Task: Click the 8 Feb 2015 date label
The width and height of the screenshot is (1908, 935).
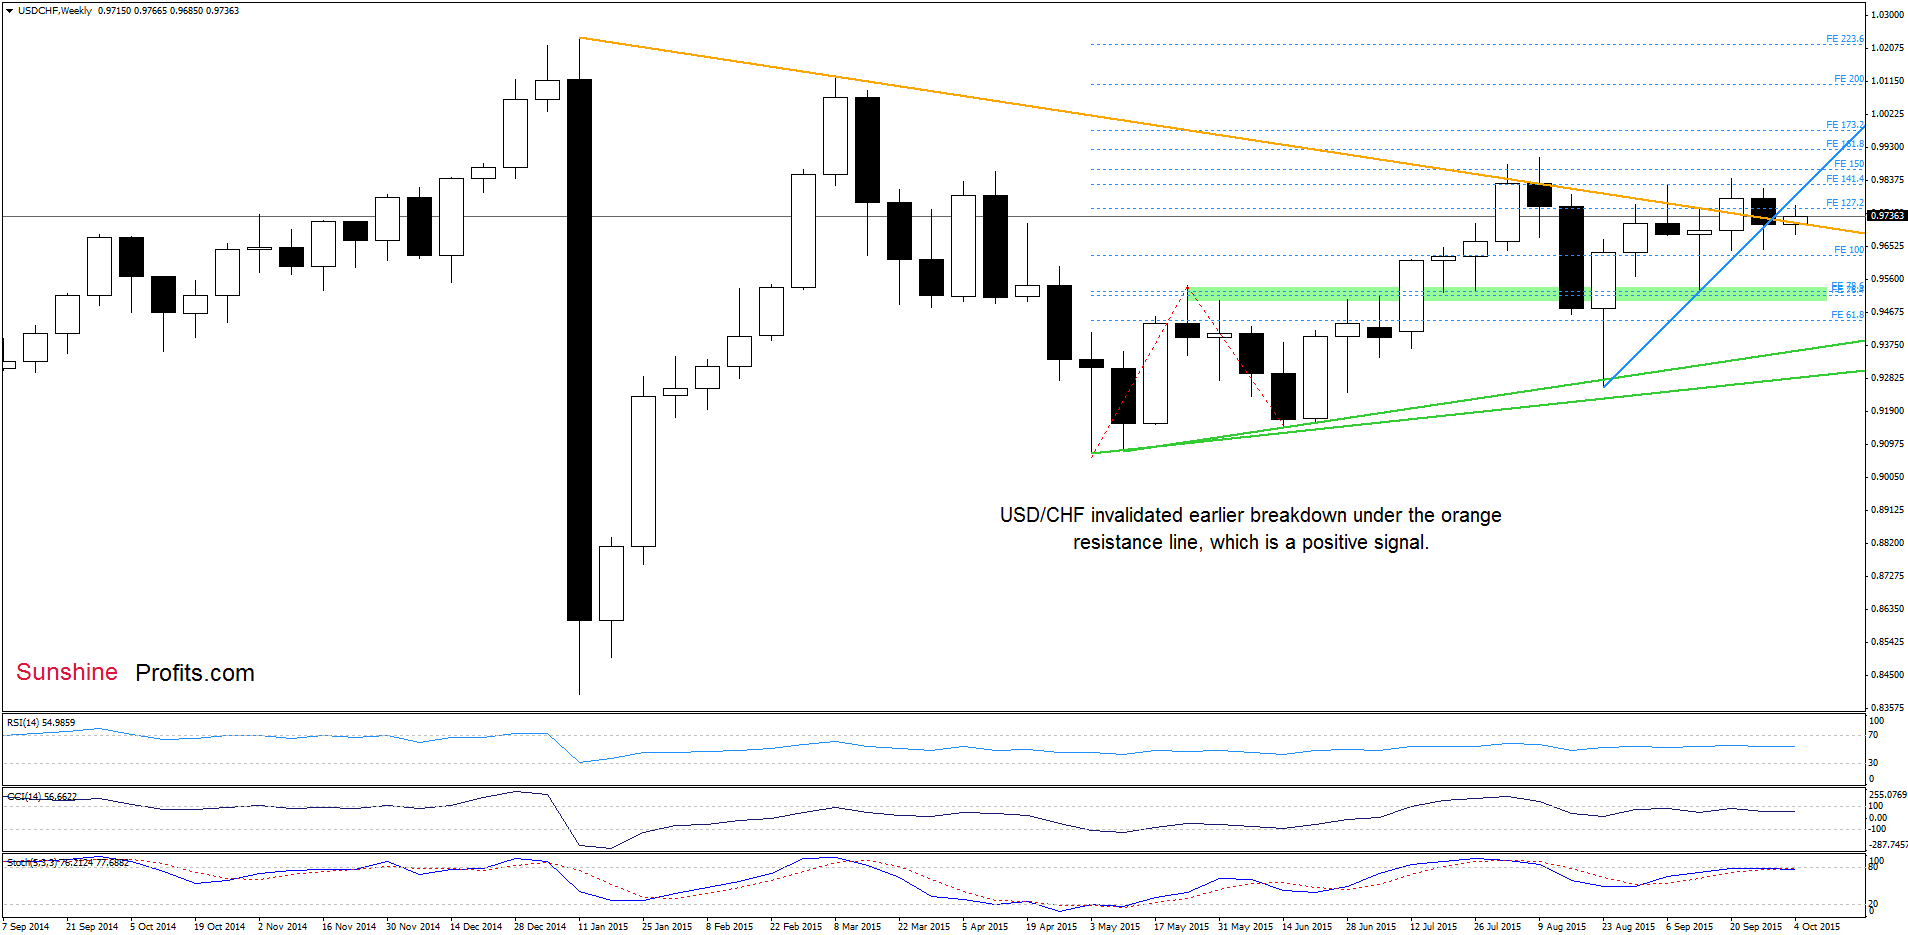Action: pyautogui.click(x=729, y=927)
